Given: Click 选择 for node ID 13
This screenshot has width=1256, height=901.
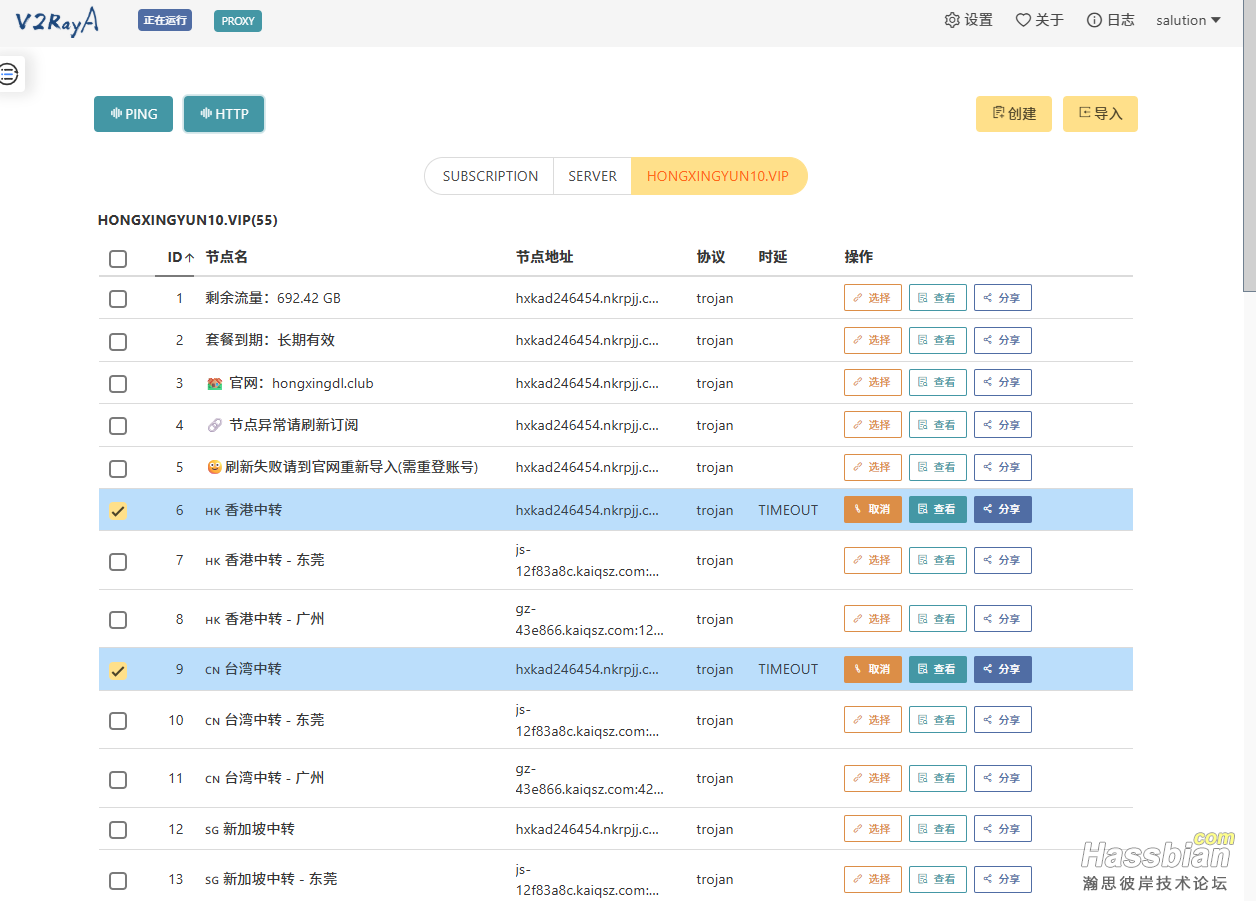Looking at the screenshot, I should 873,879.
